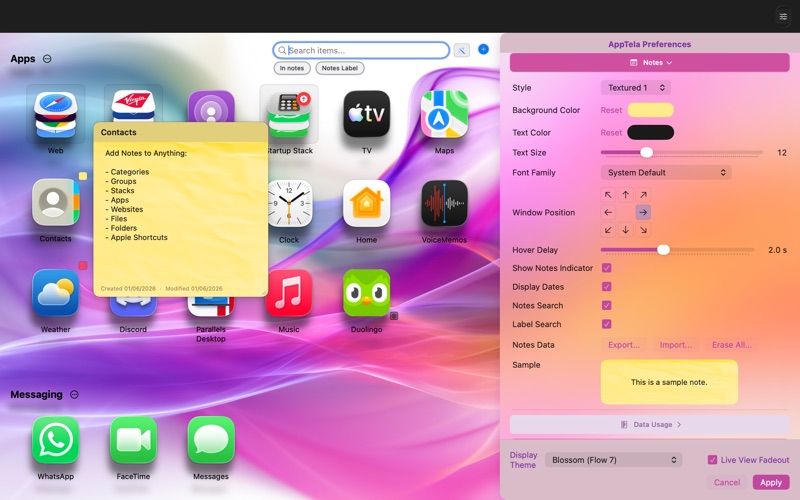The image size is (800, 500).
Task: Toggle Show Notes Indicator checkbox
Action: (607, 268)
